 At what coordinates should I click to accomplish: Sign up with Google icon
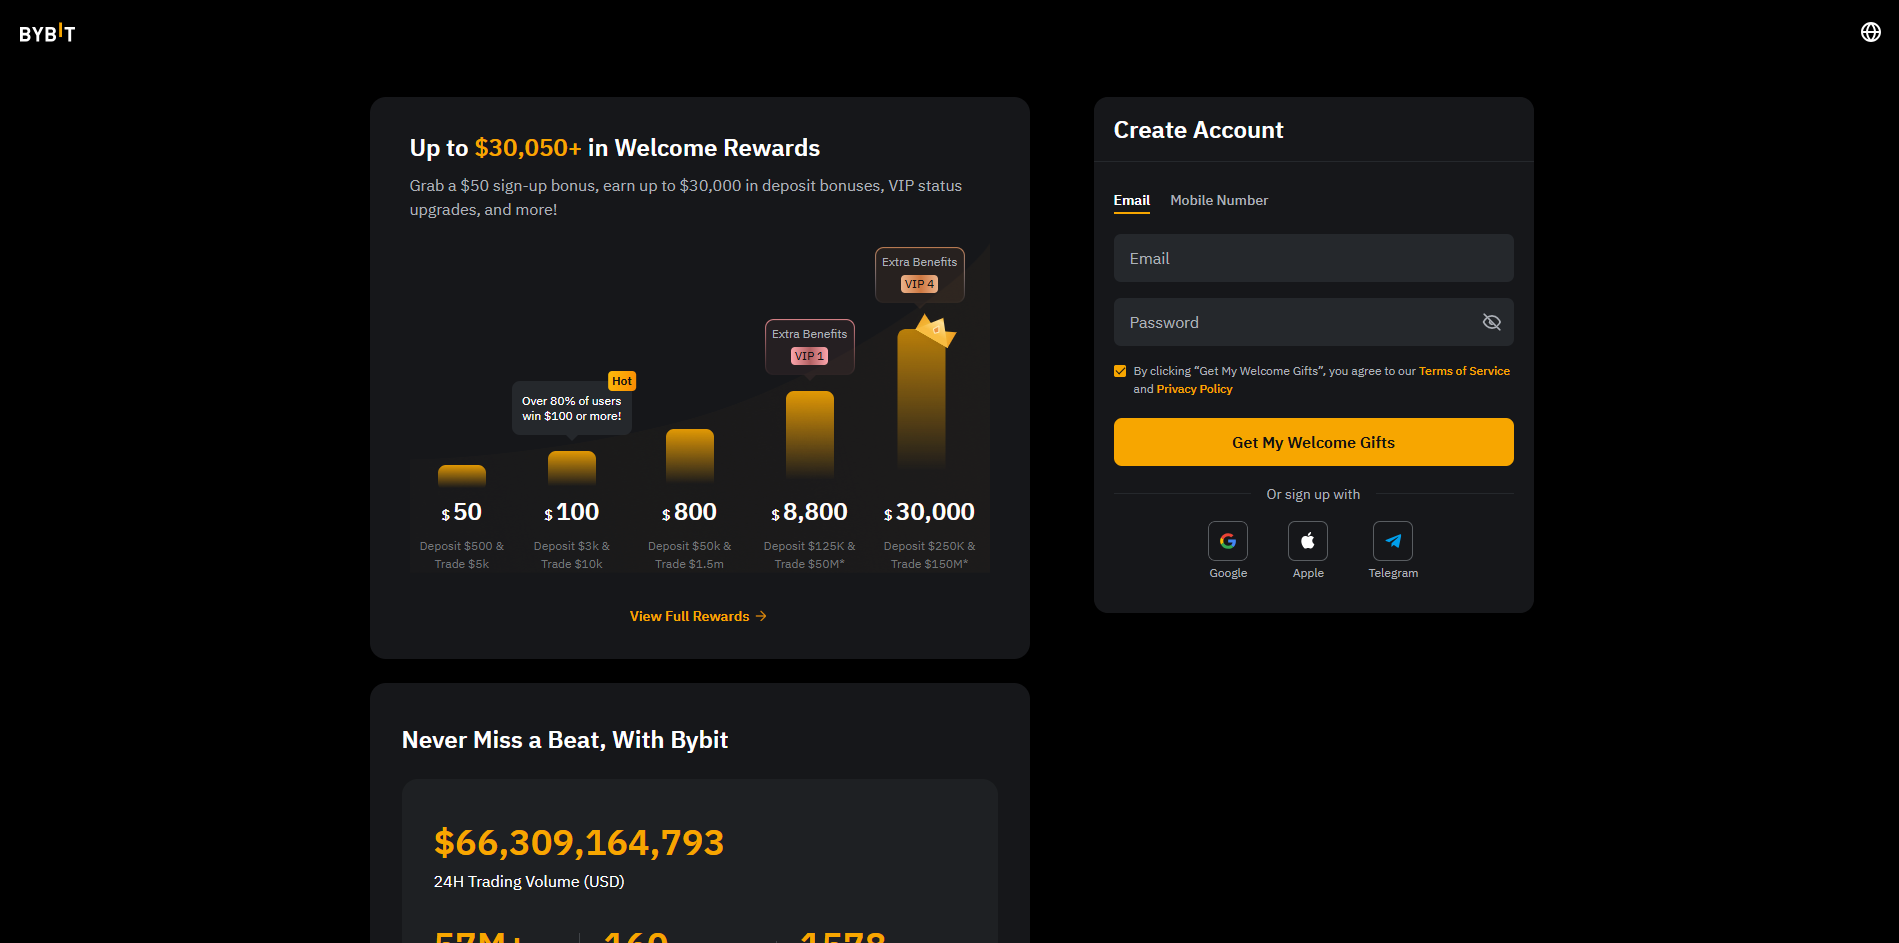(x=1228, y=541)
